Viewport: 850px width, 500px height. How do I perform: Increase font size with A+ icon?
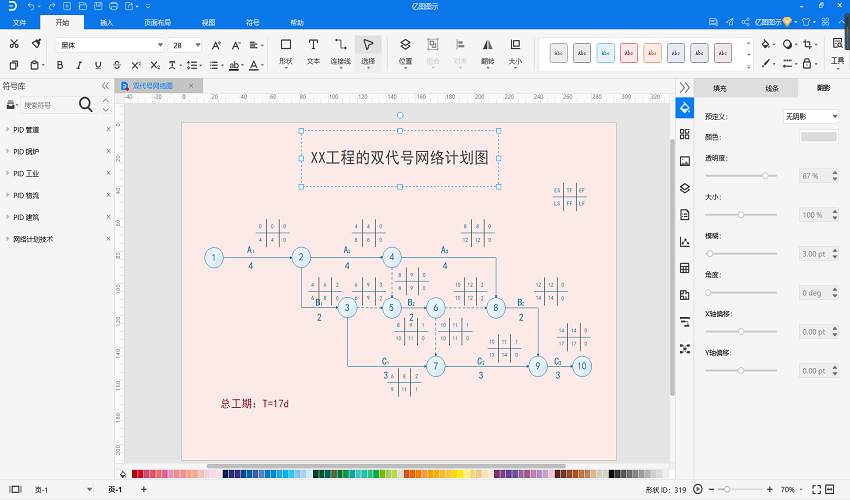click(216, 46)
